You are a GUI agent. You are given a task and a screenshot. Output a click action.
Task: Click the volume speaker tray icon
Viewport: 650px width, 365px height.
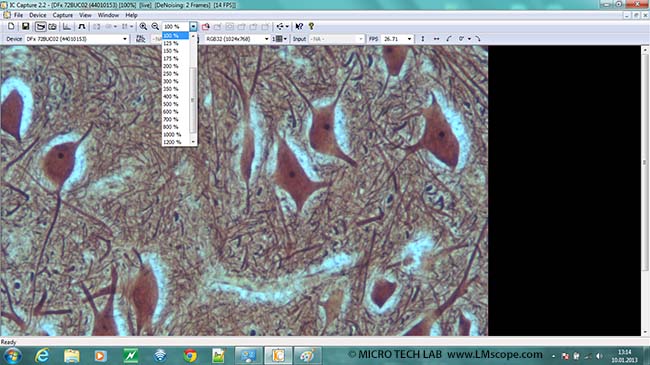click(x=599, y=356)
